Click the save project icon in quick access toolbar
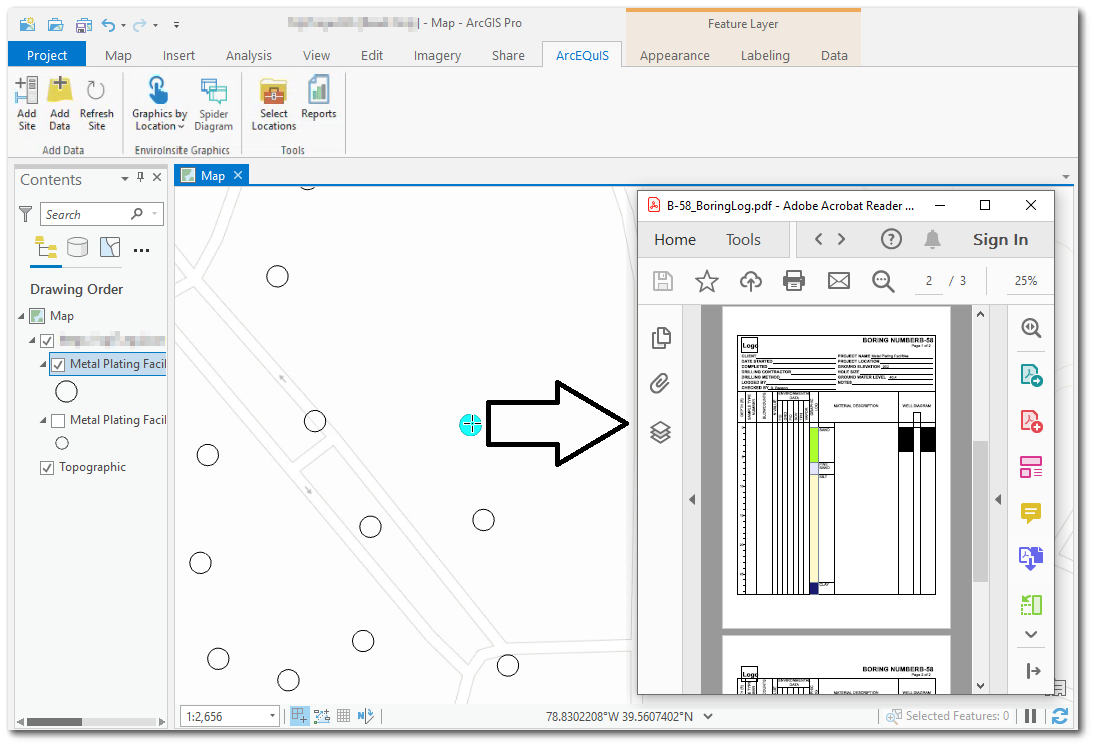1094x746 pixels. coord(84,24)
